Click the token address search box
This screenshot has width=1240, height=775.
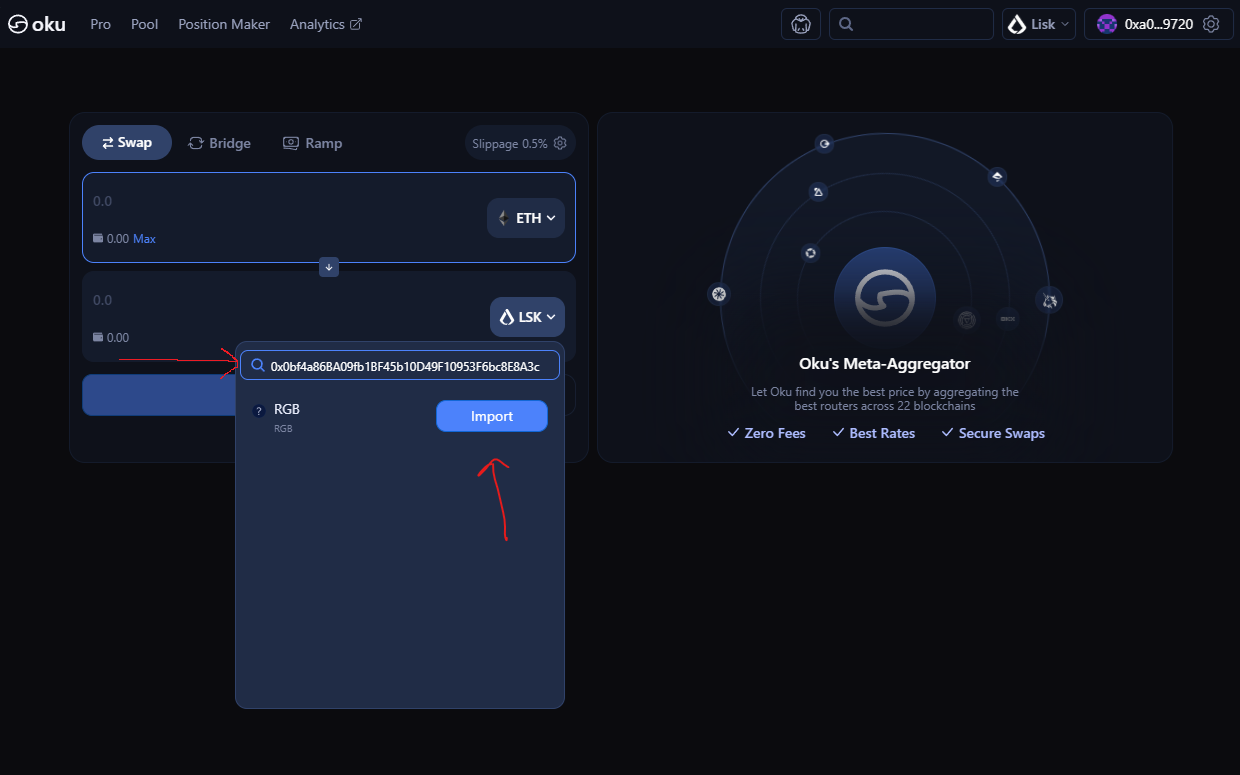400,365
